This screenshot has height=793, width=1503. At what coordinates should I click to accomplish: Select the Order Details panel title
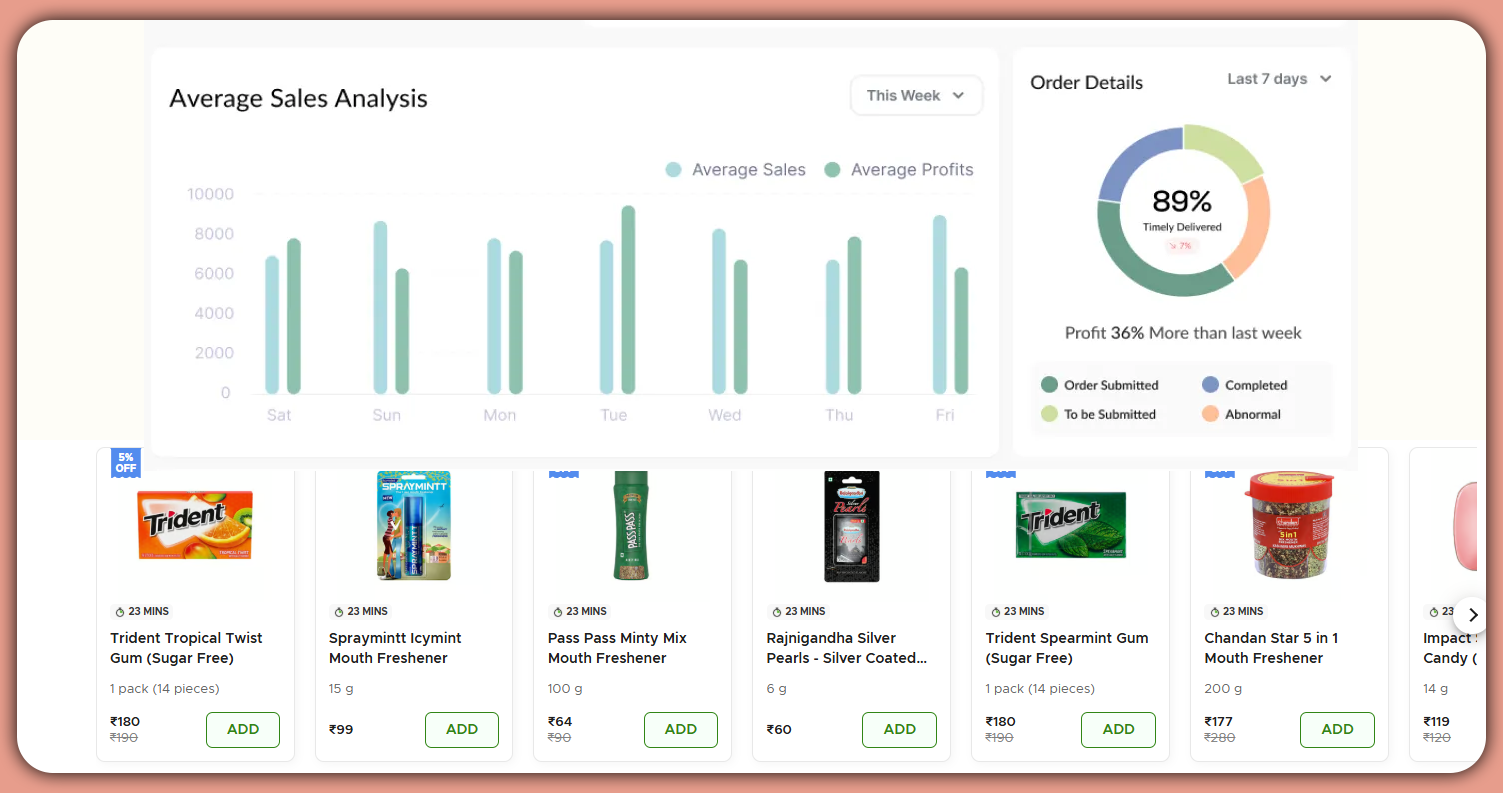tap(1086, 83)
